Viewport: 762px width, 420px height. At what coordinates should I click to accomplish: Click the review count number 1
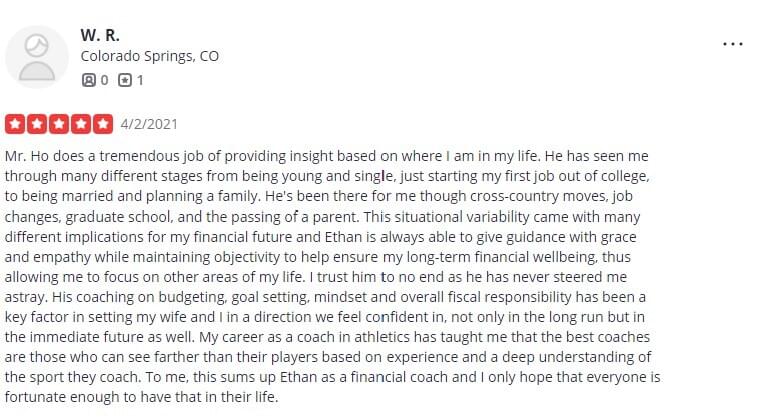click(x=140, y=80)
